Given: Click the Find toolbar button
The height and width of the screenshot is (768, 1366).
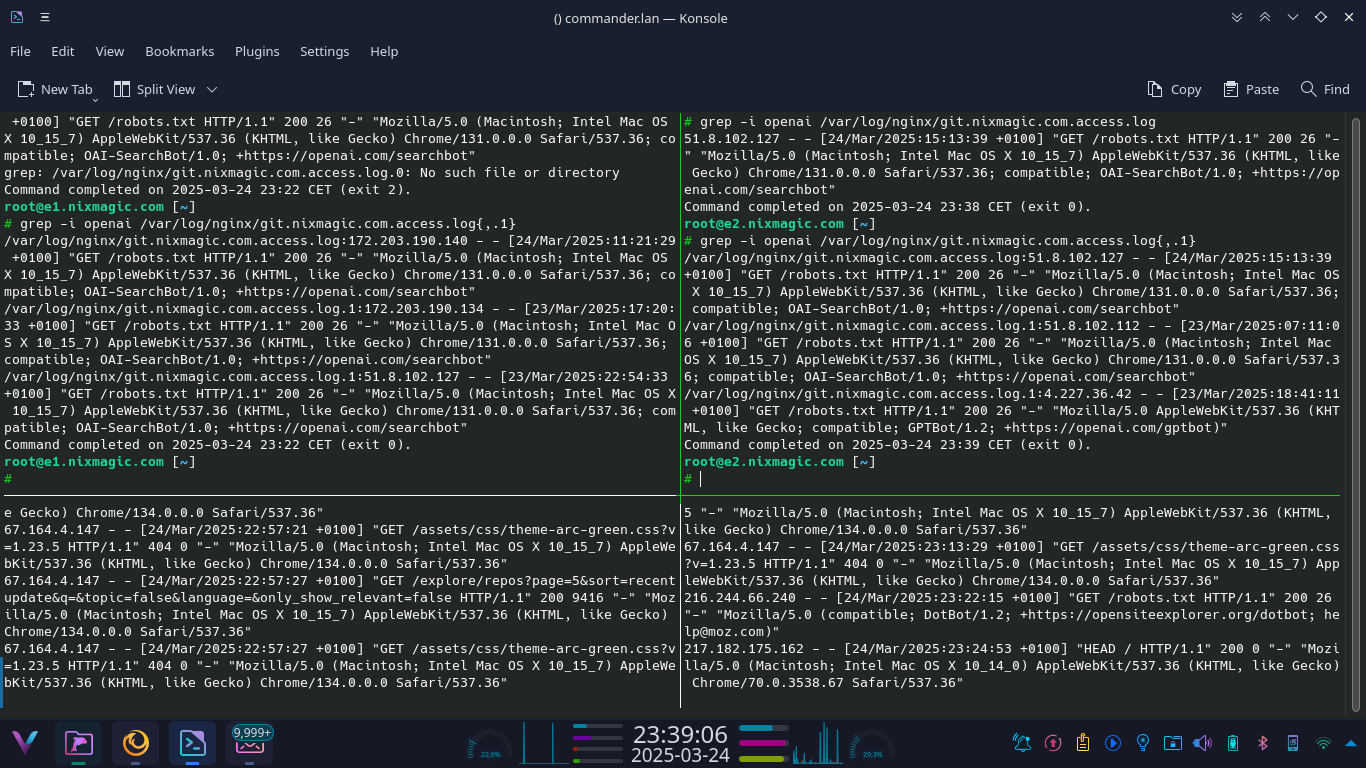Looking at the screenshot, I should point(1325,89).
